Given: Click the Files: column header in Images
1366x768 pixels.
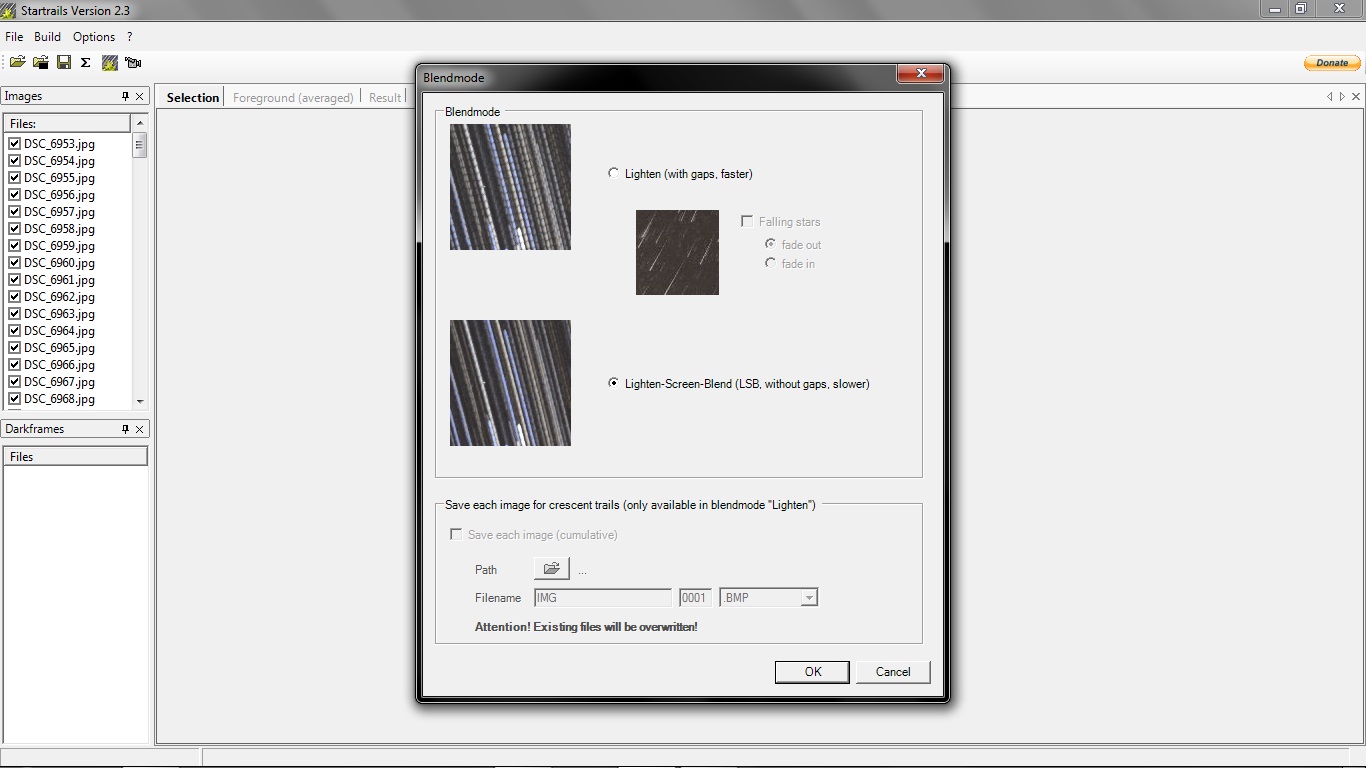Looking at the screenshot, I should click(x=67, y=123).
